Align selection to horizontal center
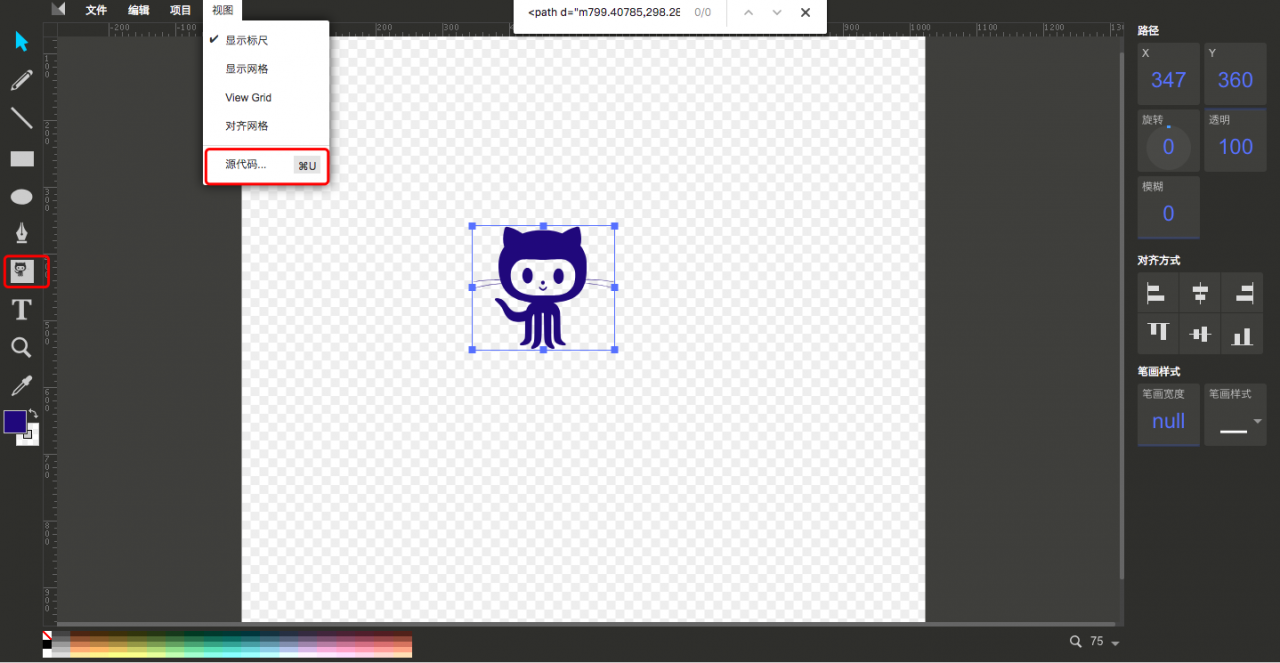Image resolution: width=1280 pixels, height=663 pixels. [x=1200, y=293]
